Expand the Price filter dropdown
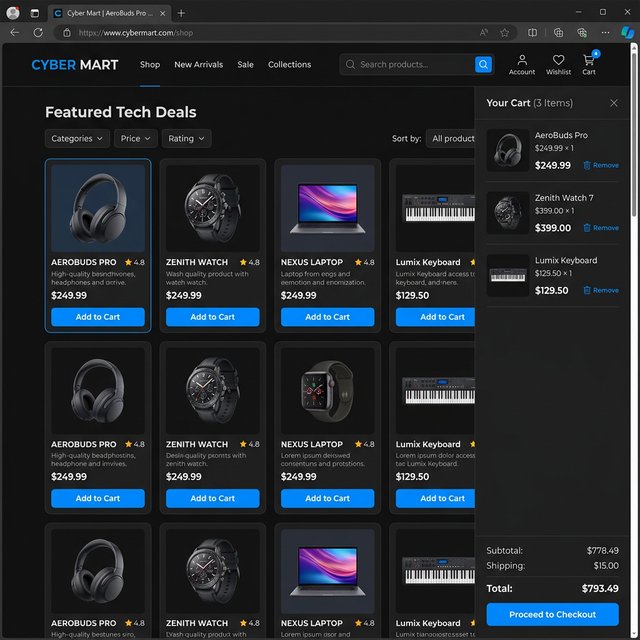 tap(136, 138)
